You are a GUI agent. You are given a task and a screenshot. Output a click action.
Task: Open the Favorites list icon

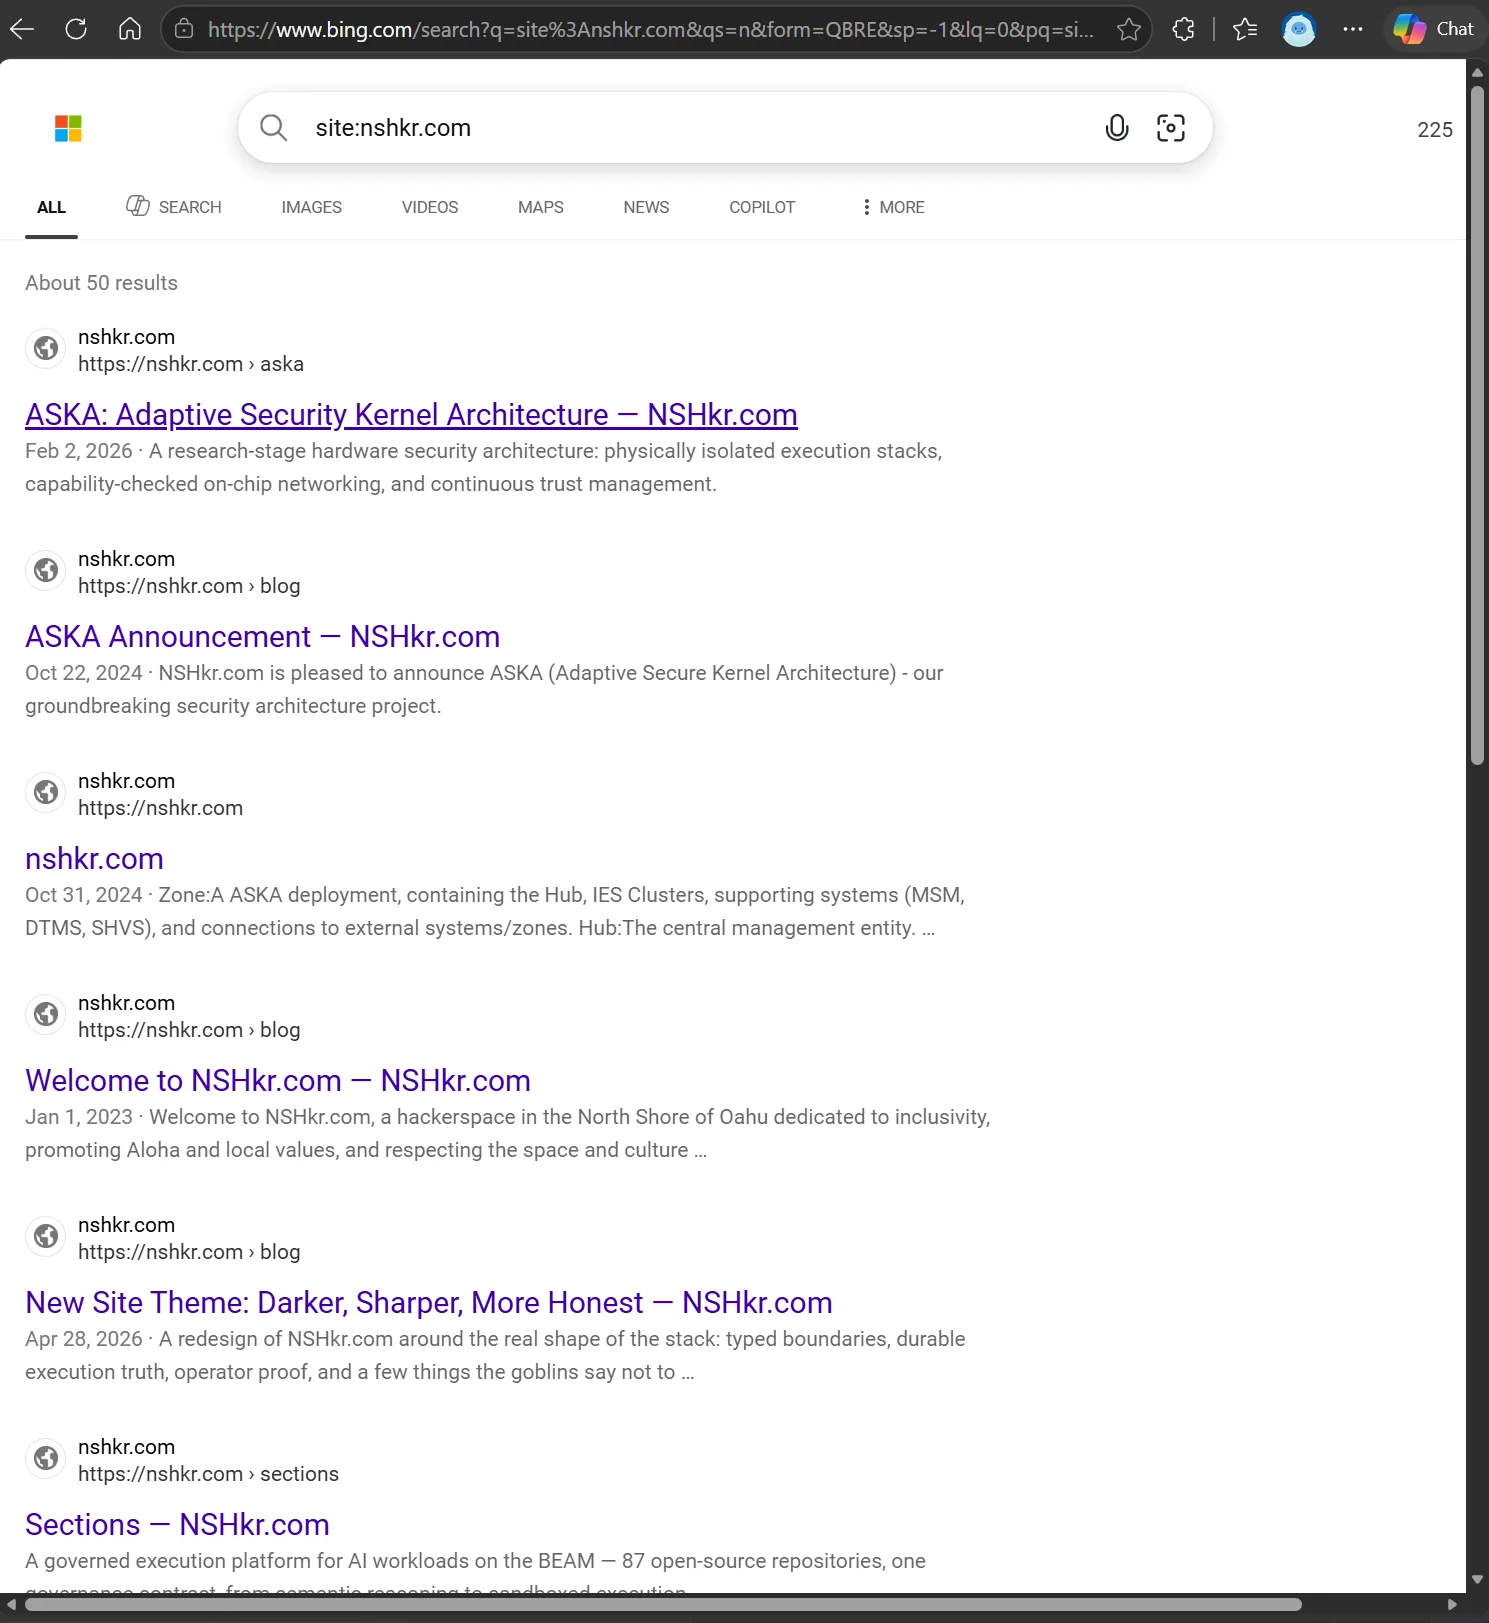coord(1245,29)
